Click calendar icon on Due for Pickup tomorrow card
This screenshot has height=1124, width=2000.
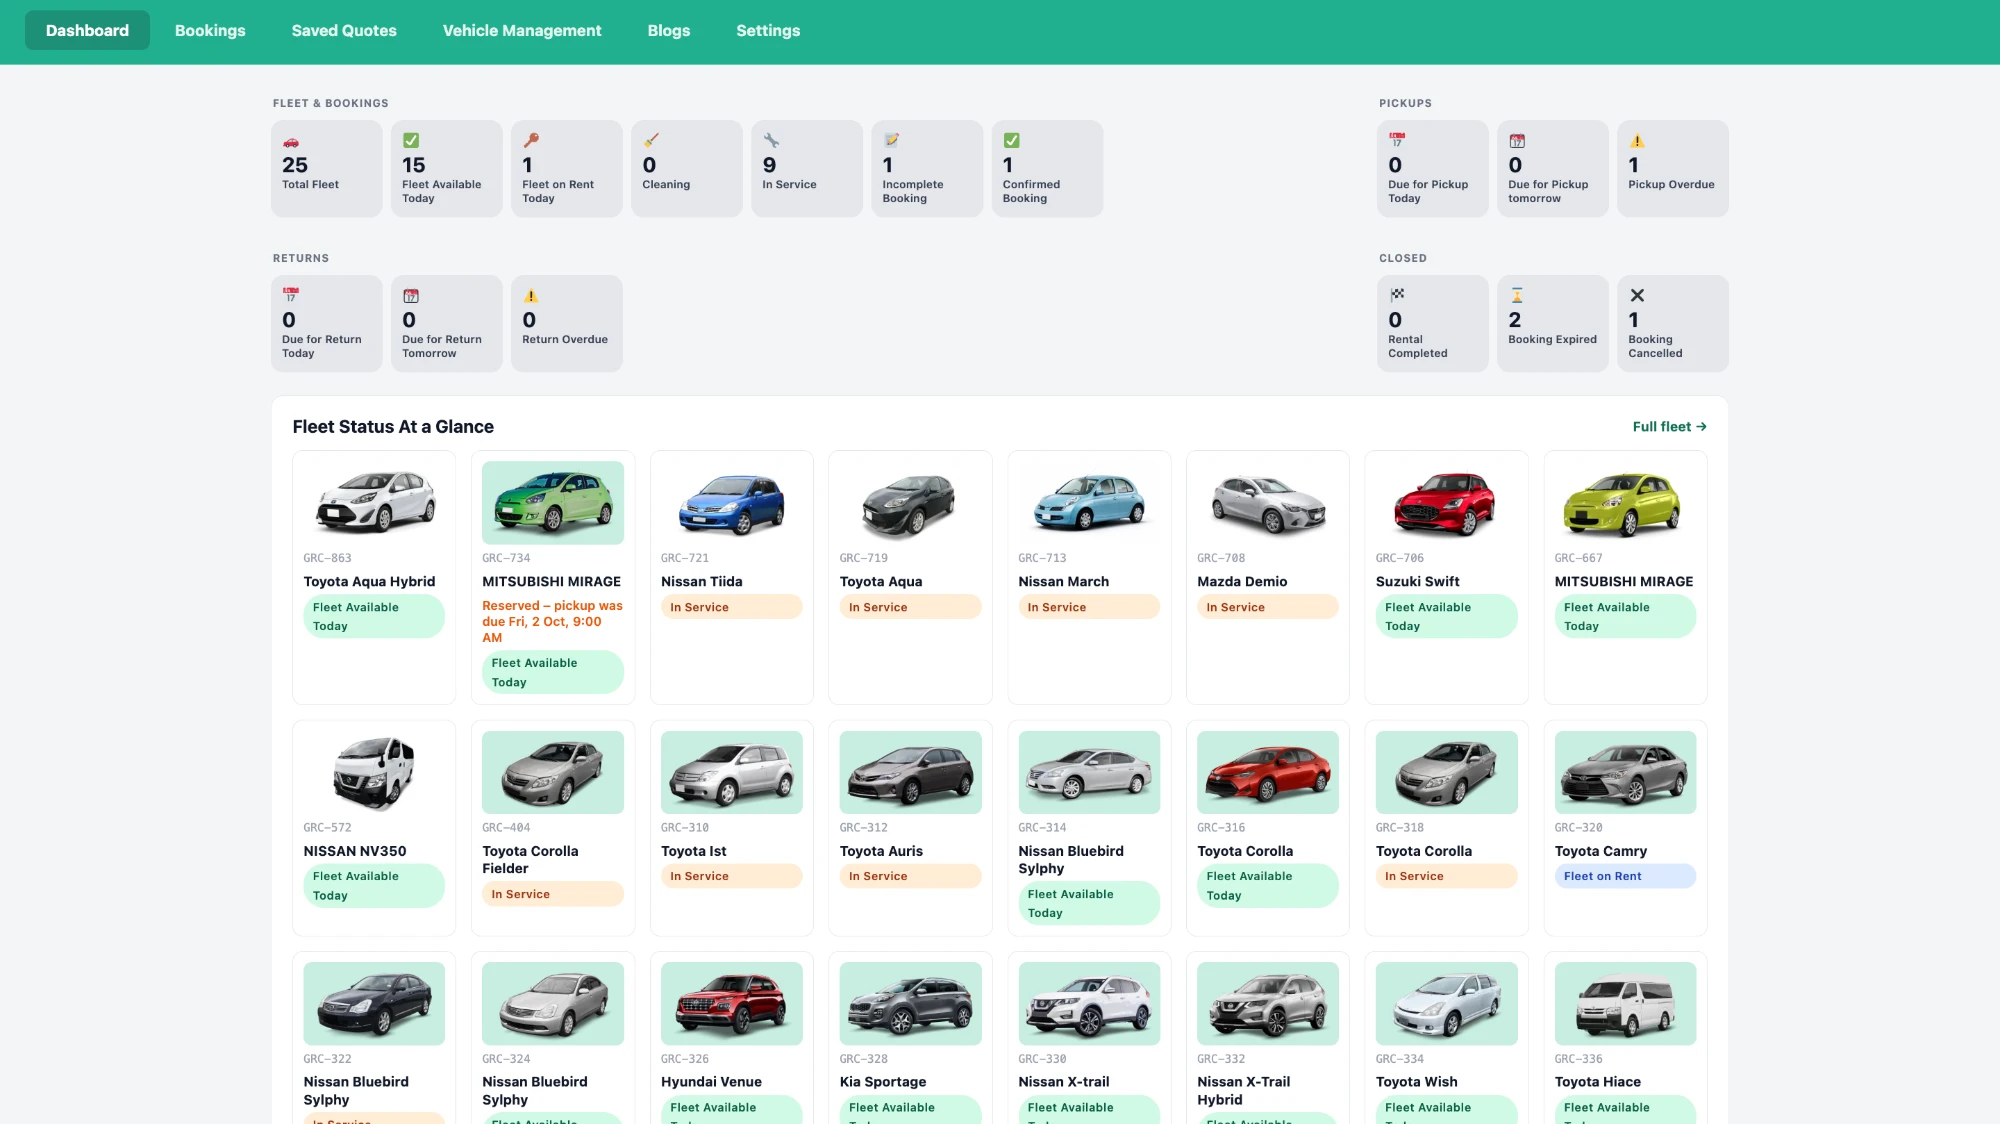[x=1517, y=141]
